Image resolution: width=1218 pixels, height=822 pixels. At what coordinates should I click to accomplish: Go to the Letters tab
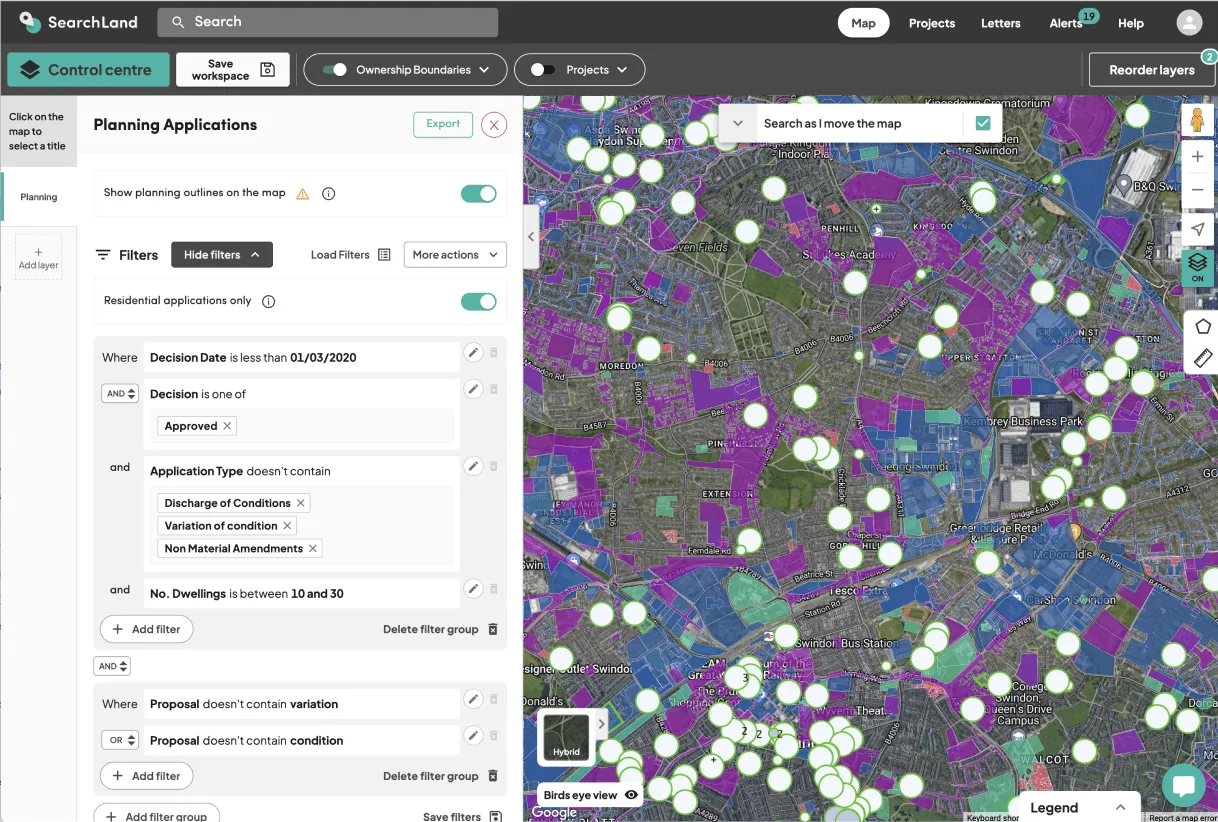point(1000,23)
